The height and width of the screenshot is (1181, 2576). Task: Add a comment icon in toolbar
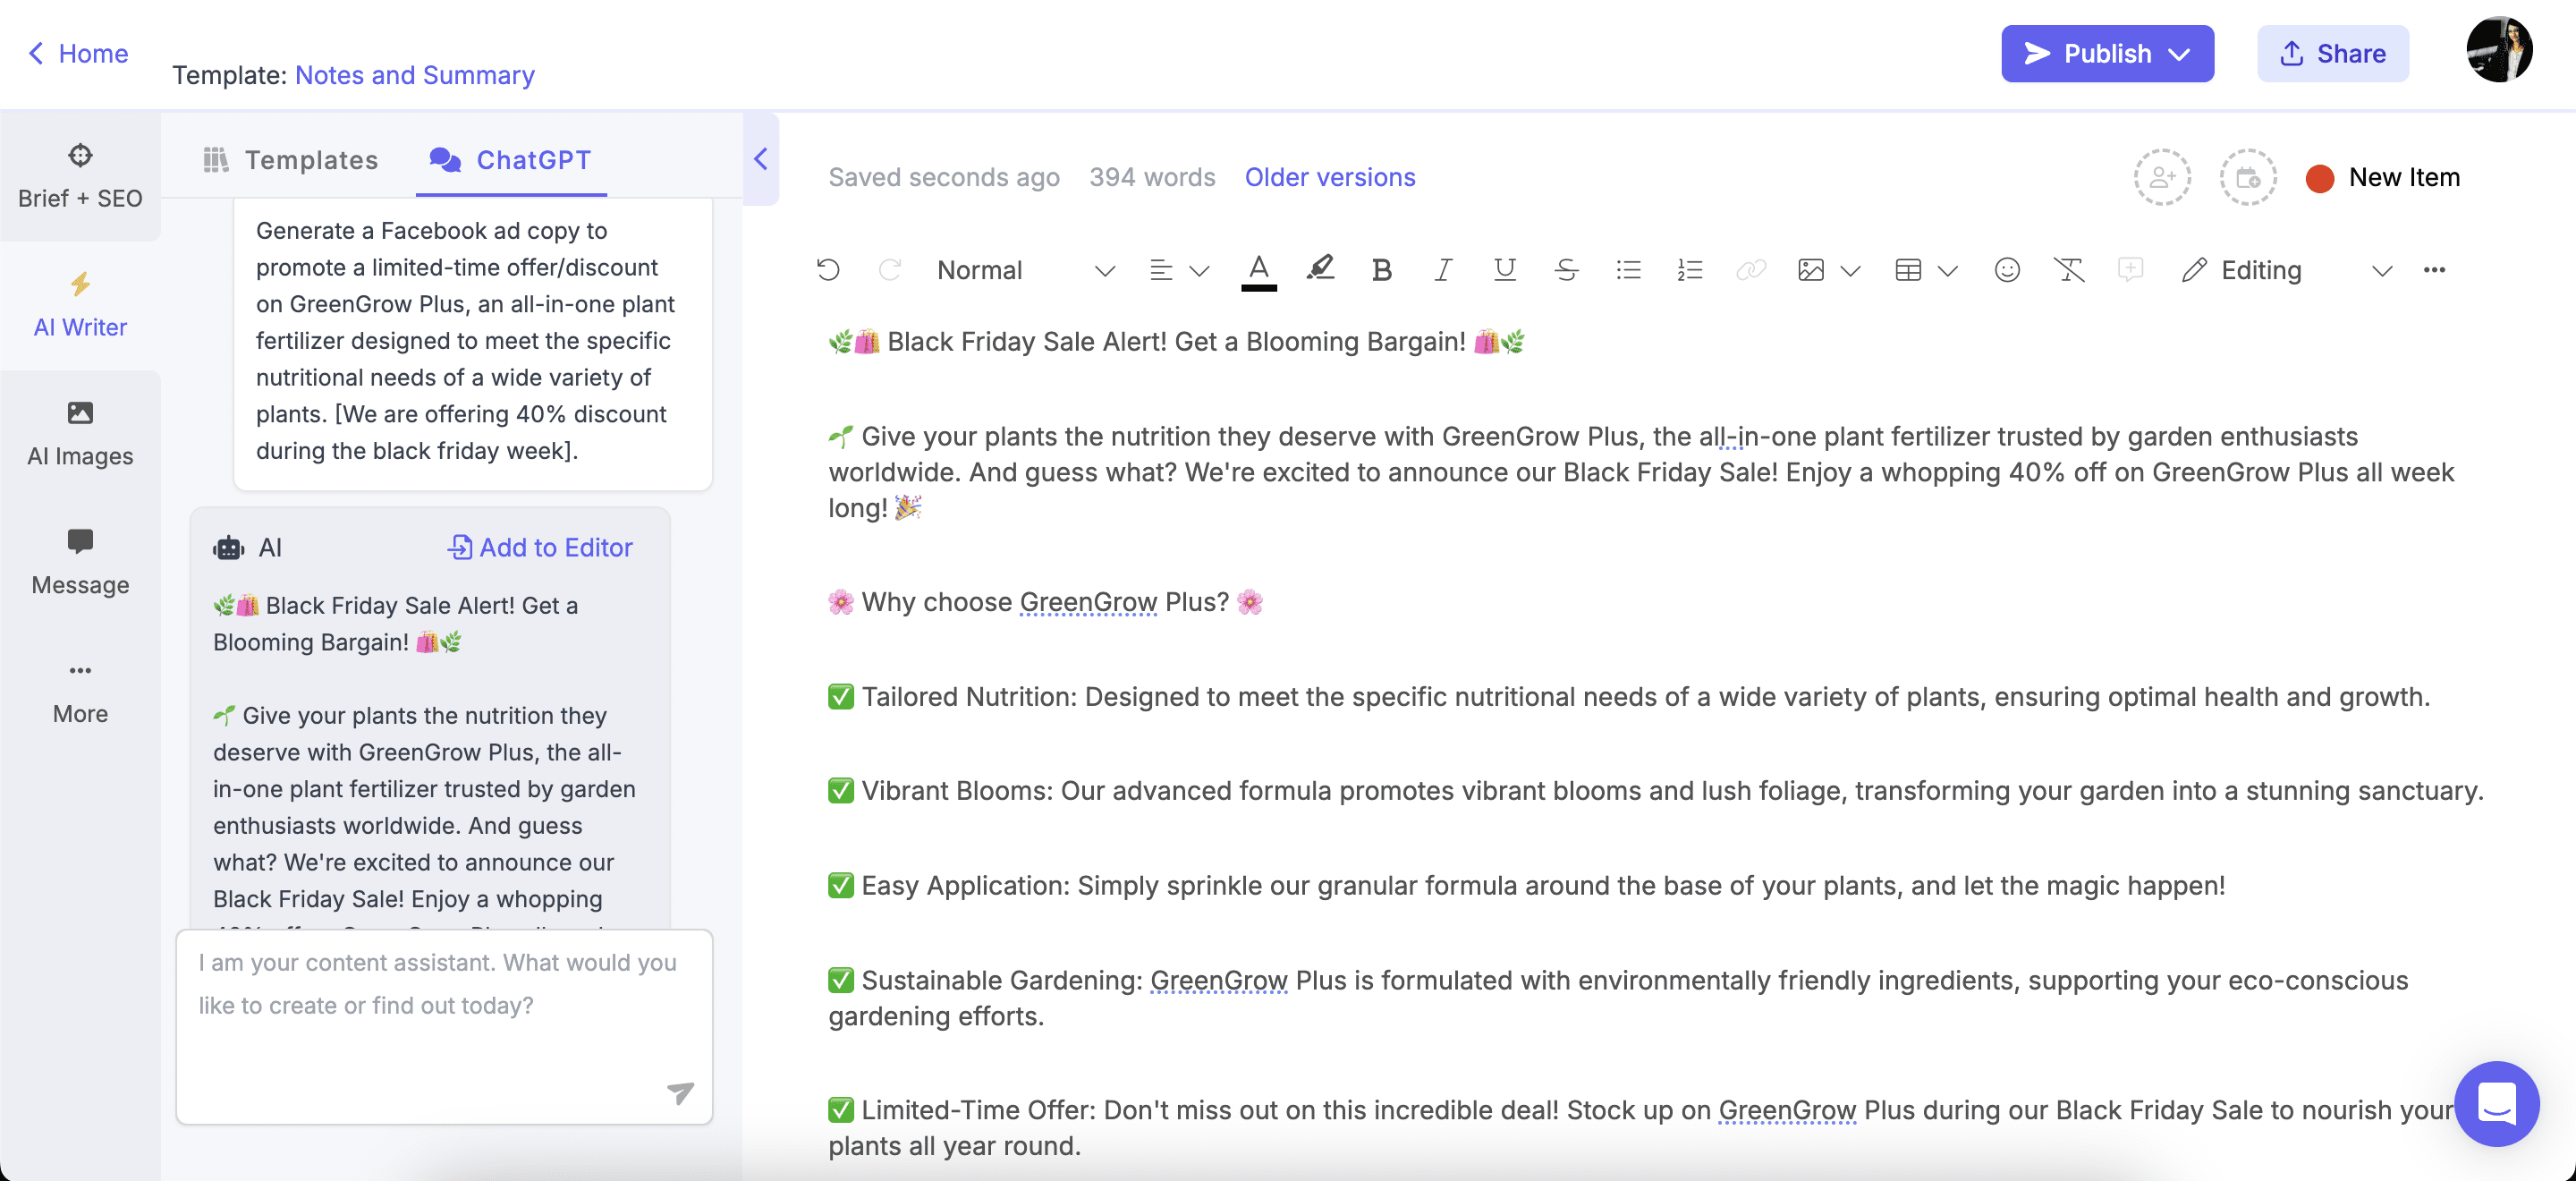(2131, 270)
